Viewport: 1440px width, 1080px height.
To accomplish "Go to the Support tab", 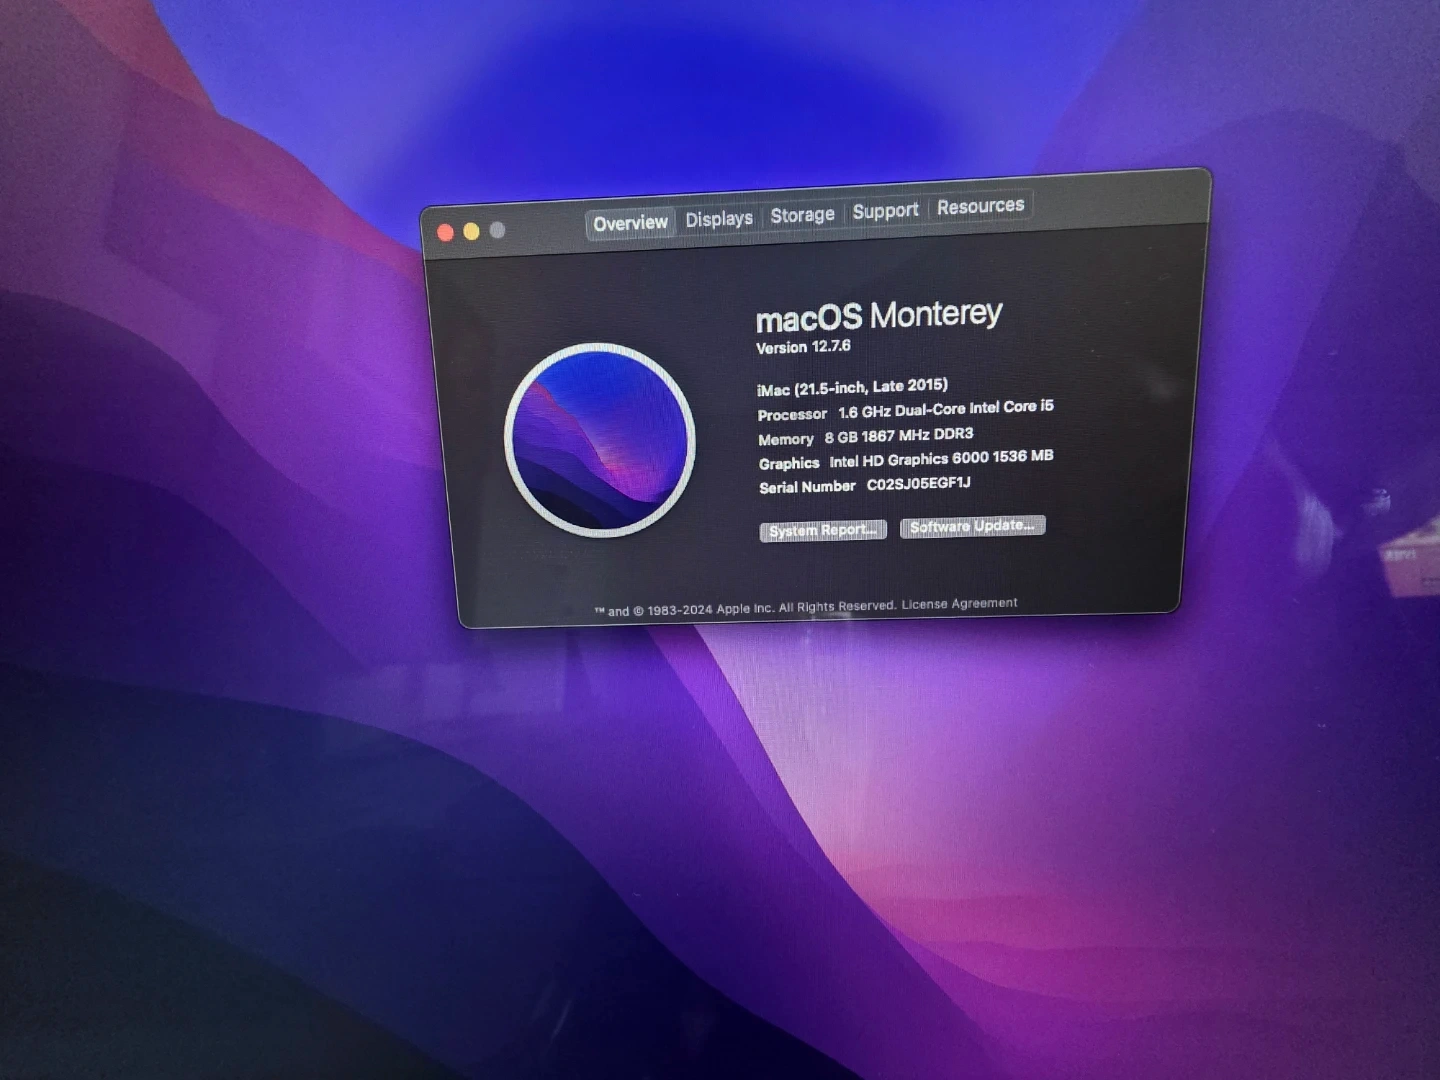I will (885, 211).
